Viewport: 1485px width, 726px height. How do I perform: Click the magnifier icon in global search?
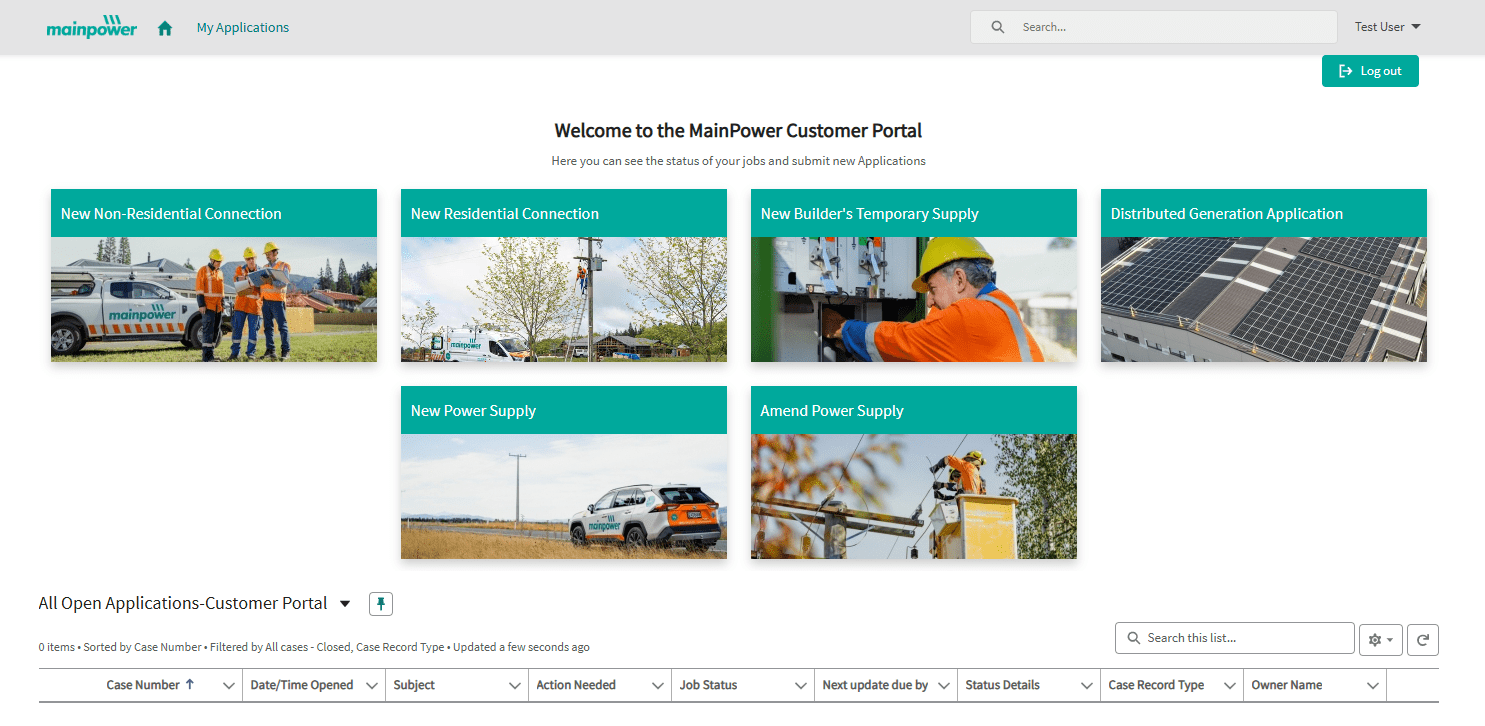point(997,27)
